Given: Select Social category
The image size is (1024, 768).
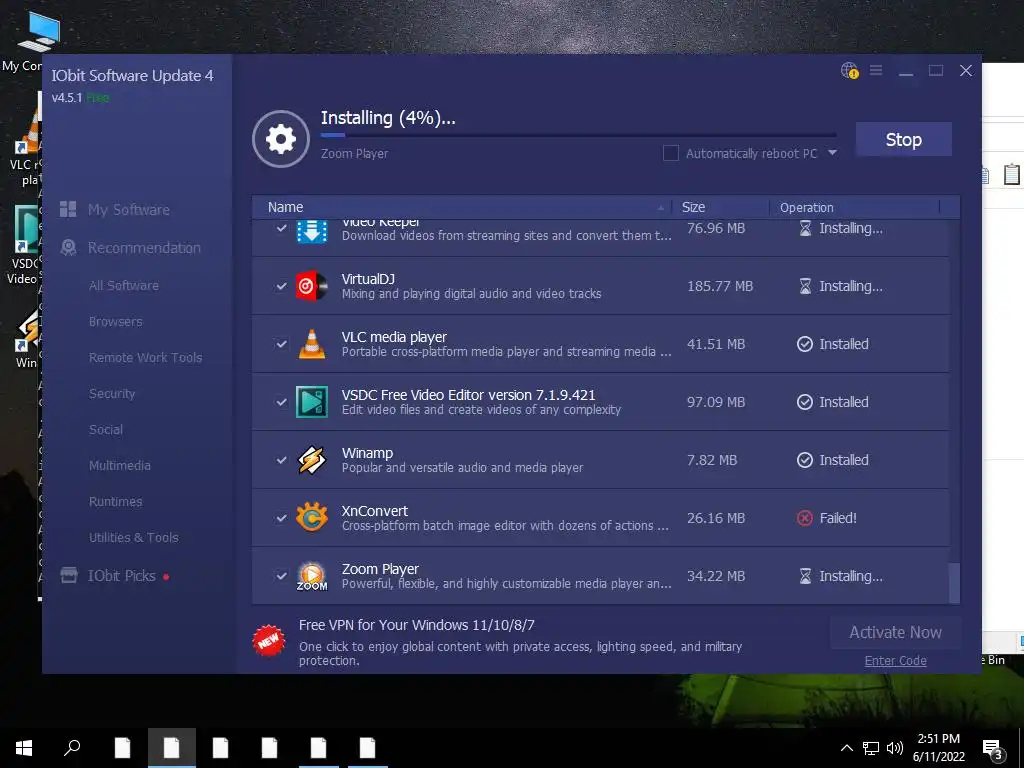Looking at the screenshot, I should pyautogui.click(x=106, y=429).
